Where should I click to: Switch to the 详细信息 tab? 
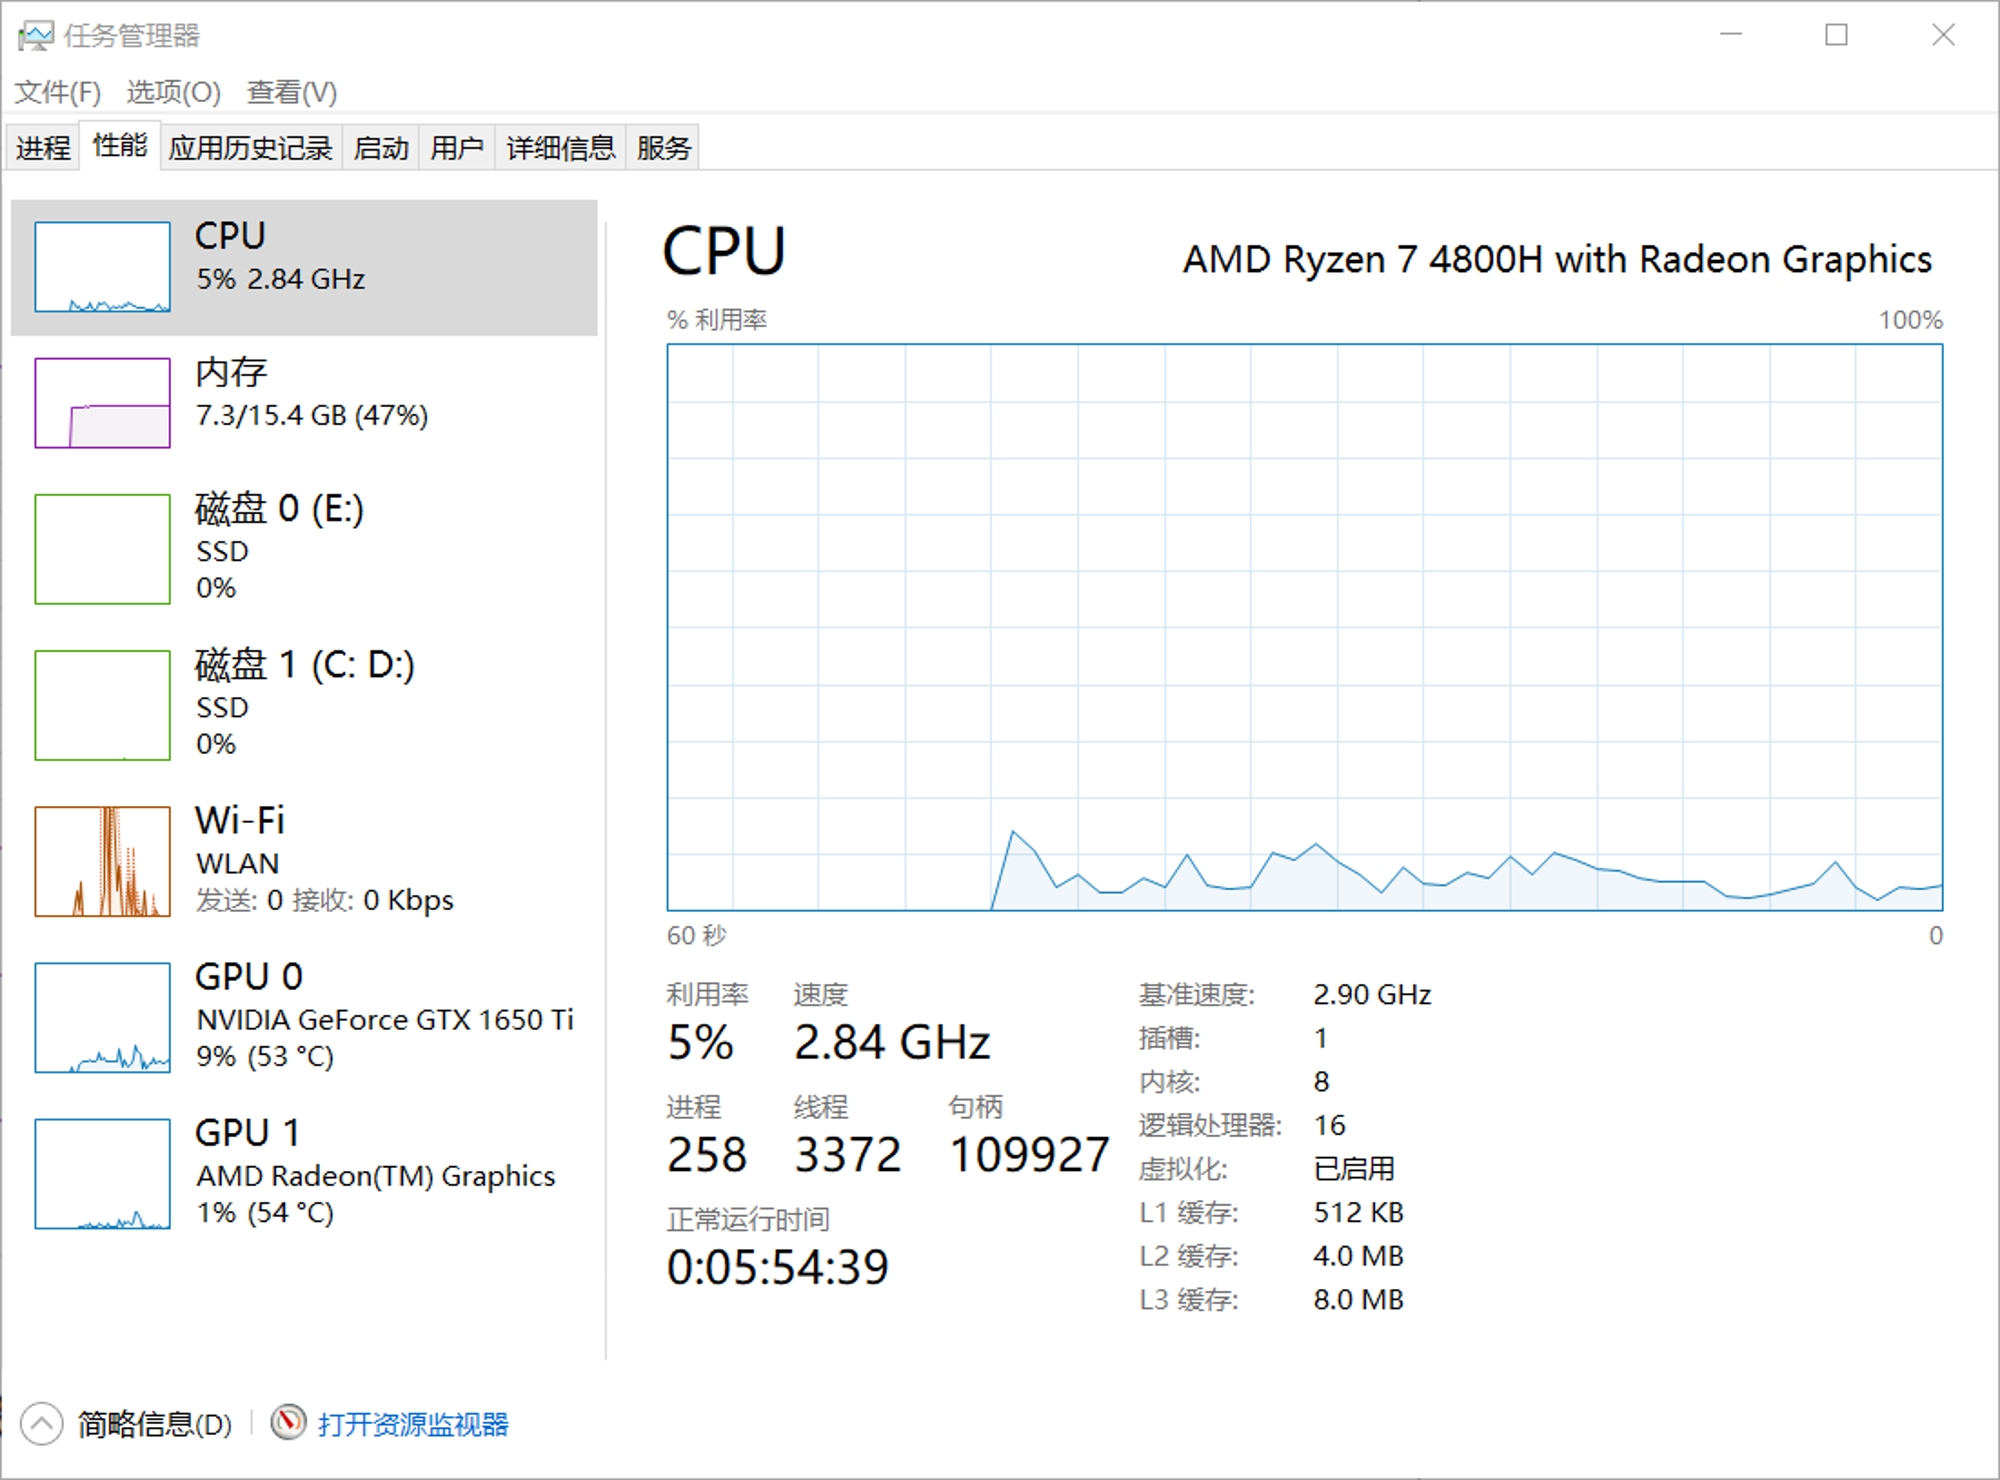coord(561,148)
